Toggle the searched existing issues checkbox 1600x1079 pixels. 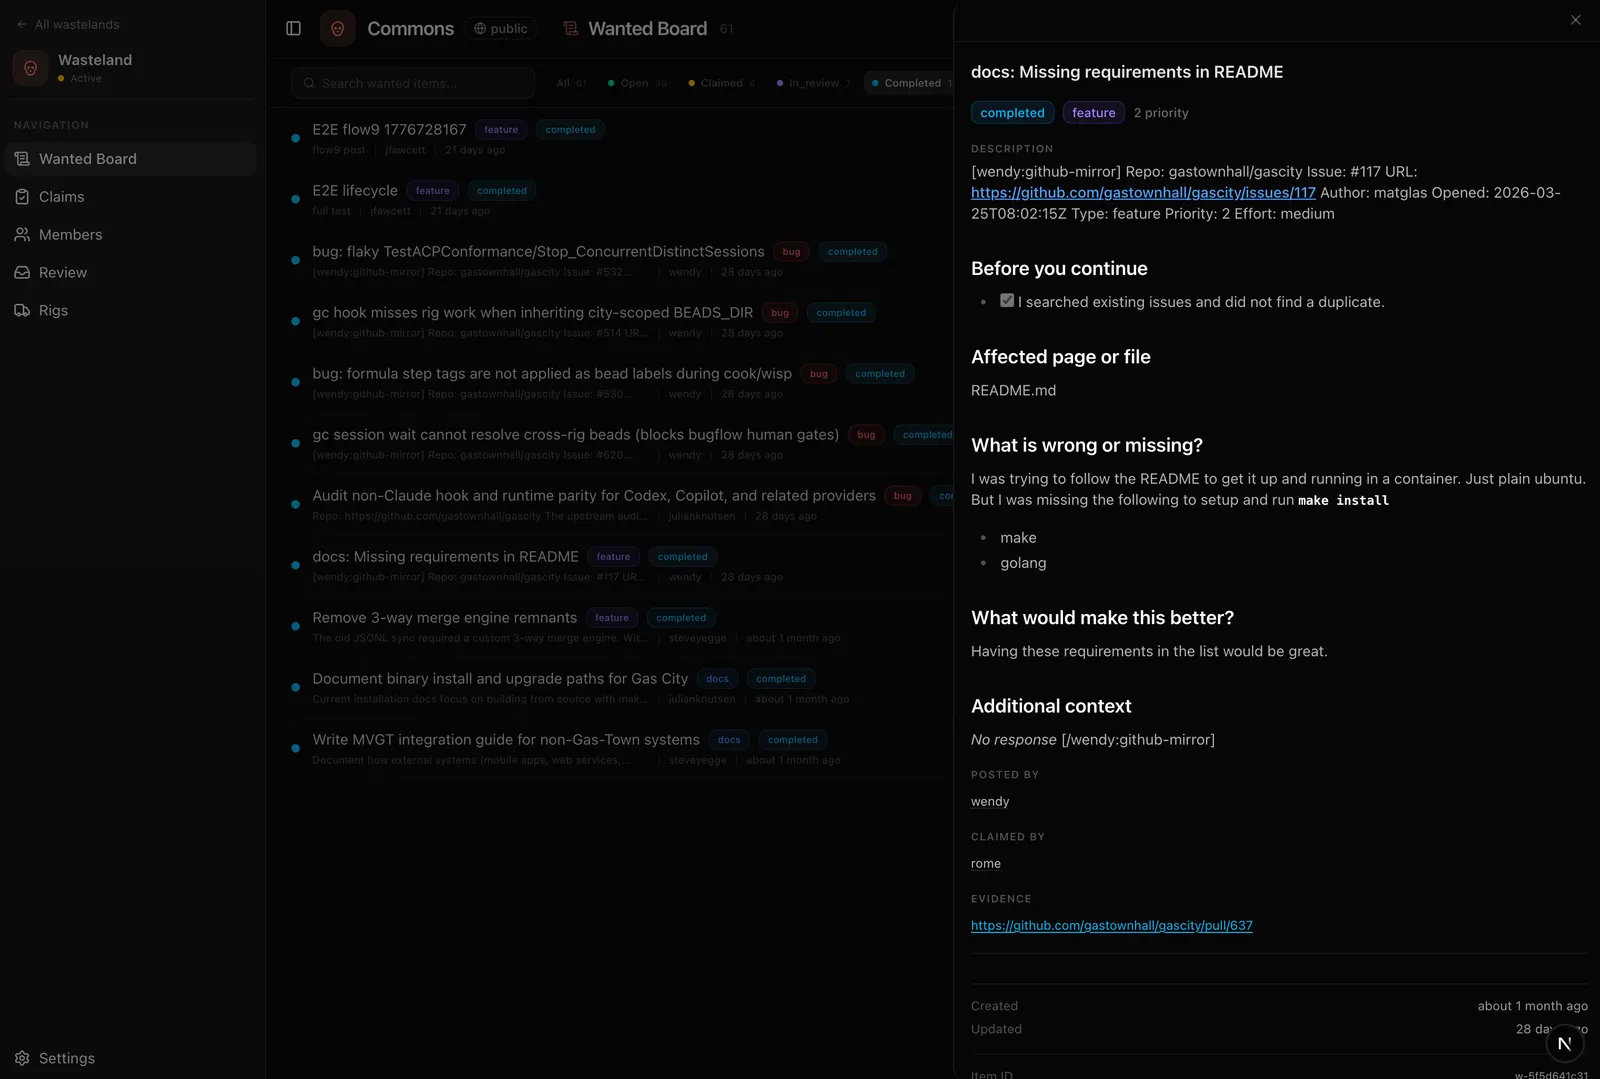pyautogui.click(x=1007, y=300)
